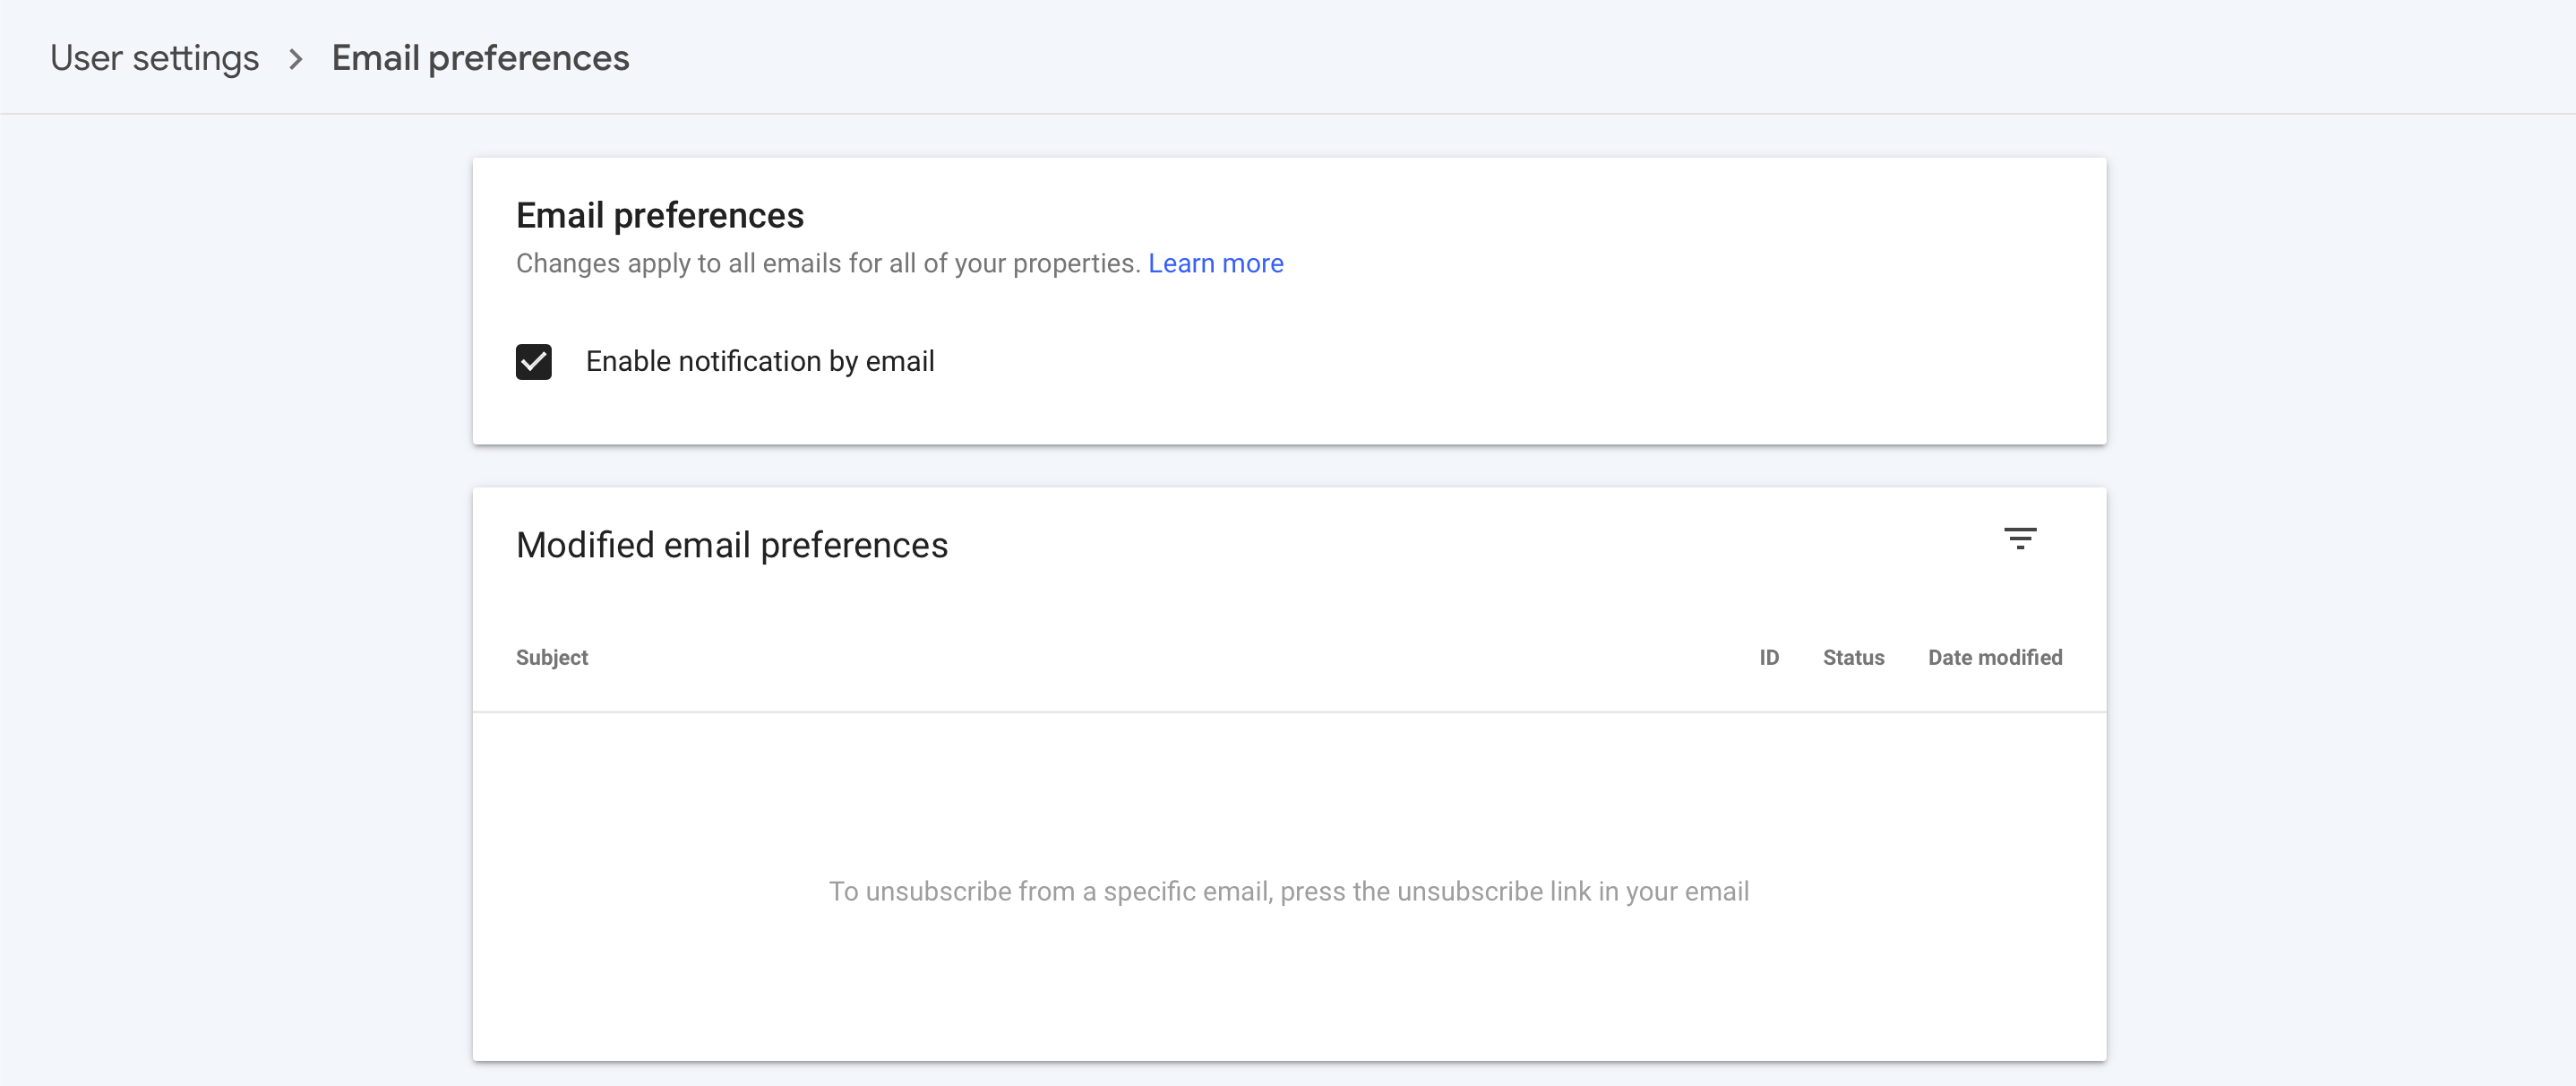
Task: Sort the table by ID column
Action: point(1769,657)
